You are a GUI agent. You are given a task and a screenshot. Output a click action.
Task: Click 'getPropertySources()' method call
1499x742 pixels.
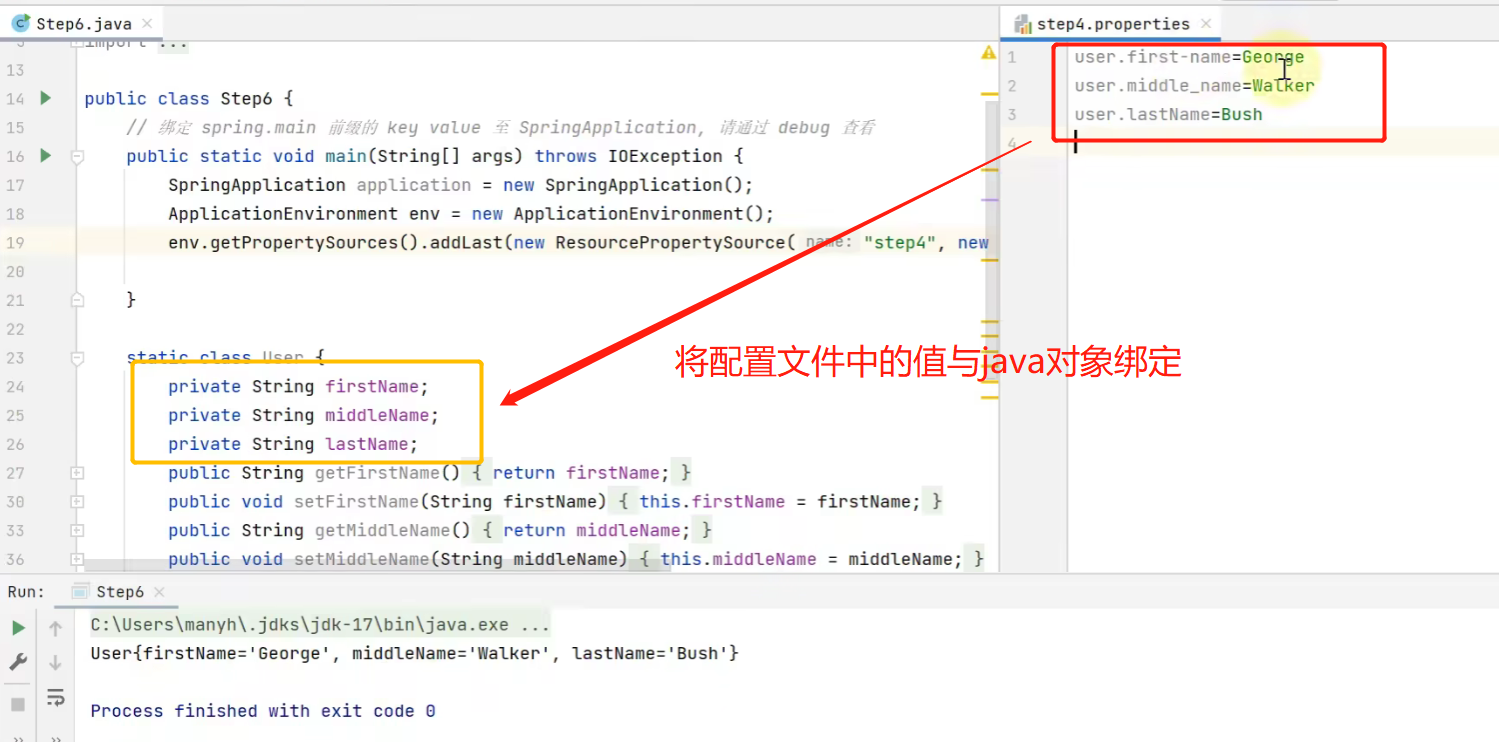(x=315, y=243)
